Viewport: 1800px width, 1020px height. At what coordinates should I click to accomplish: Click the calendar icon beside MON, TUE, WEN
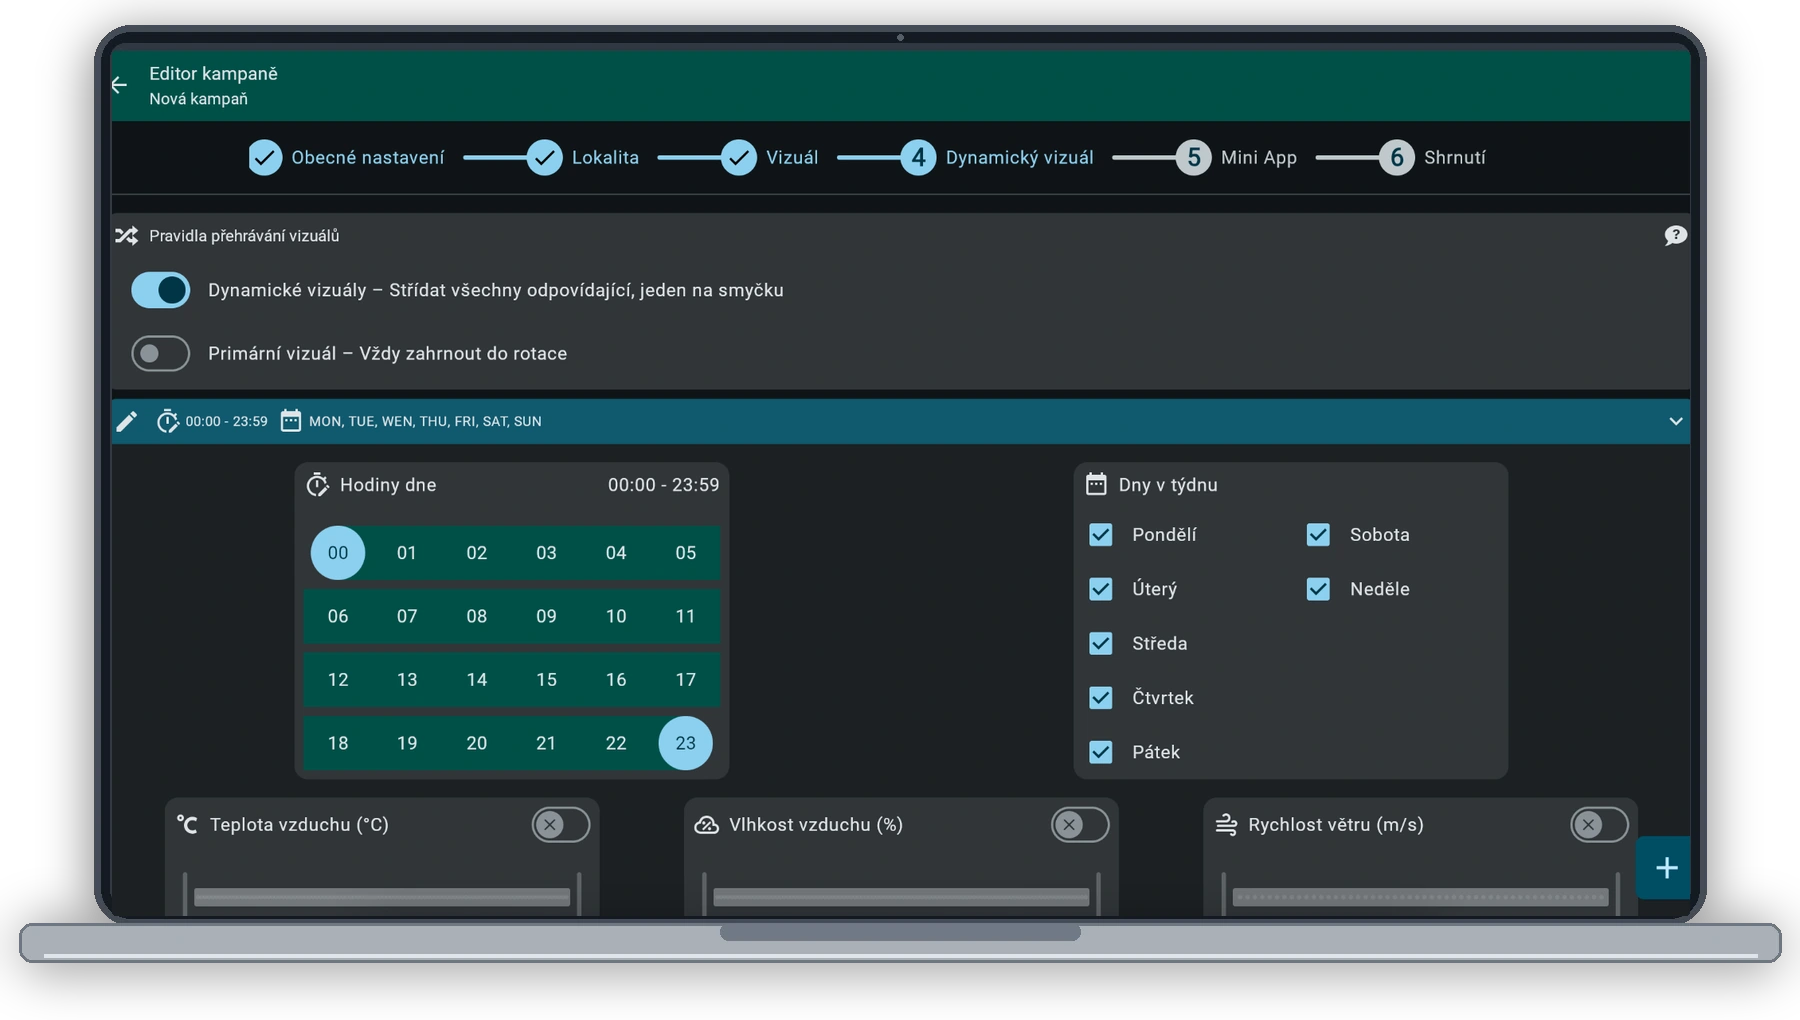[291, 421]
